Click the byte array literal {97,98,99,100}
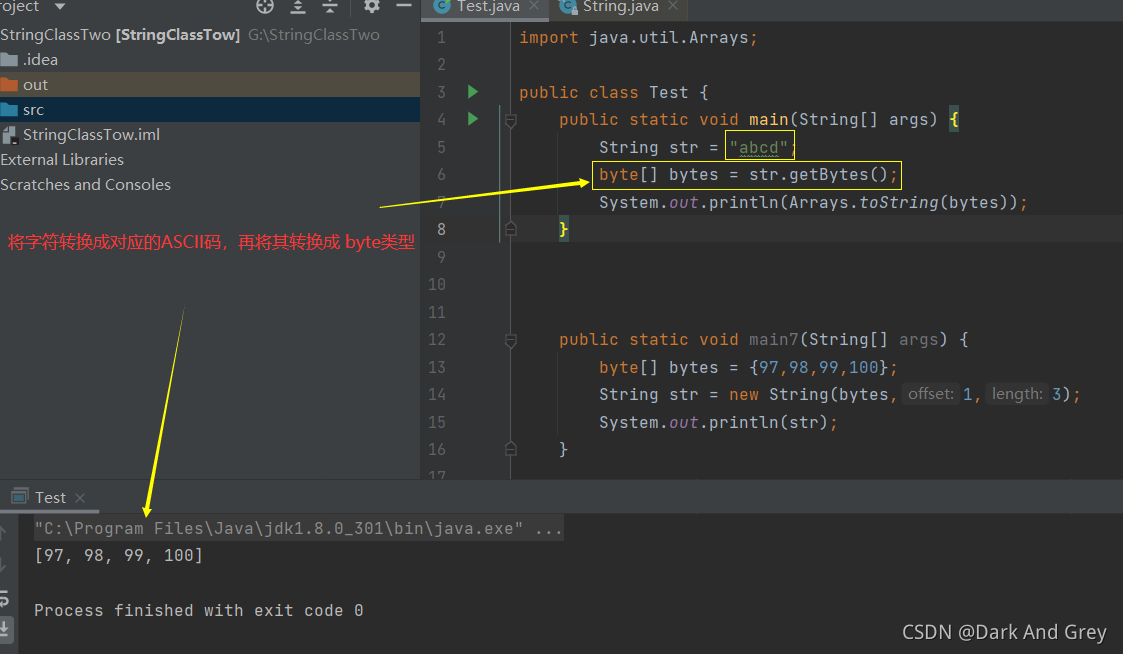Image resolution: width=1123 pixels, height=654 pixels. coord(819,367)
